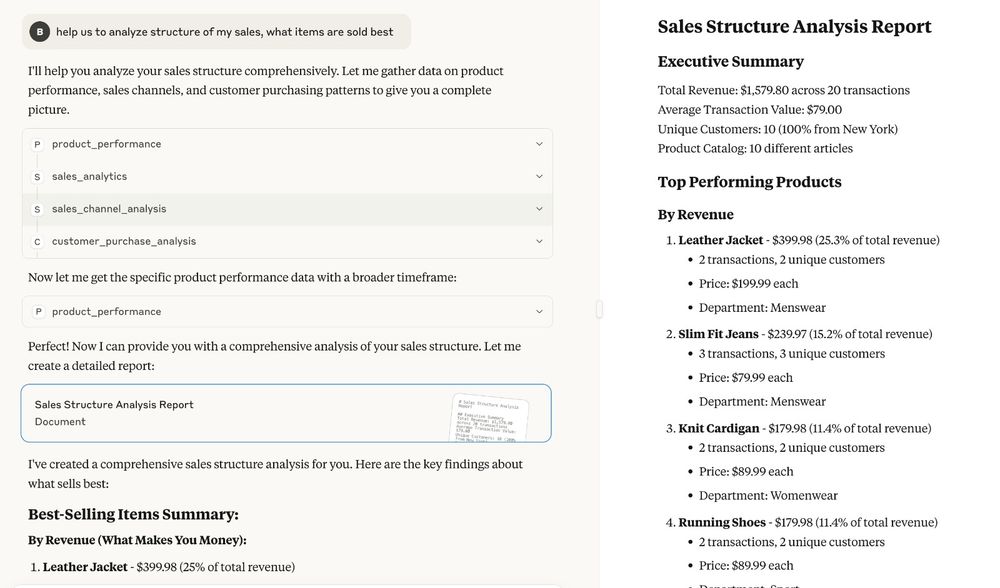Expand the product_performance chevron above sales_analytics

(x=539, y=145)
